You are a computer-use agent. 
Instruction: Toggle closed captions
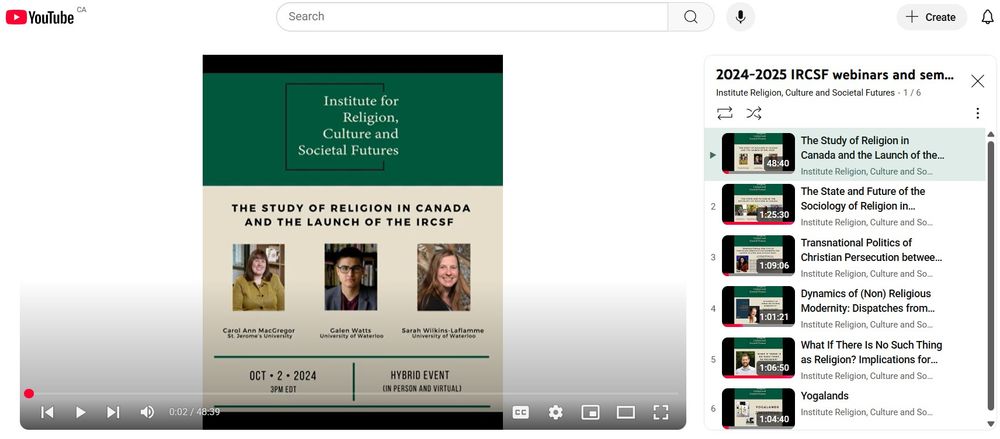coord(521,412)
